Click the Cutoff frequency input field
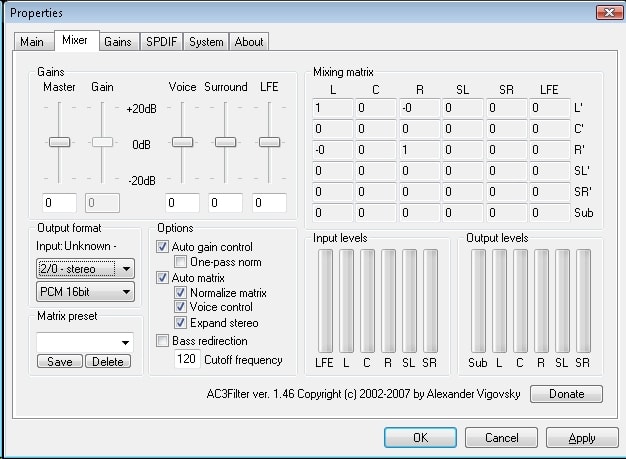The height and width of the screenshot is (459, 626). pyautogui.click(x=187, y=359)
